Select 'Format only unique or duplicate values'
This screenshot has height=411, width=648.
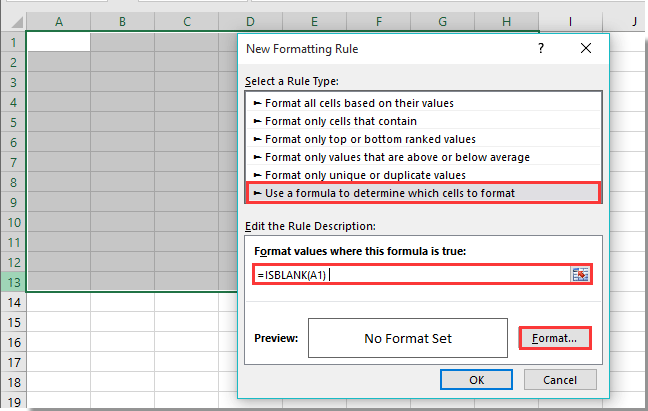358,175
